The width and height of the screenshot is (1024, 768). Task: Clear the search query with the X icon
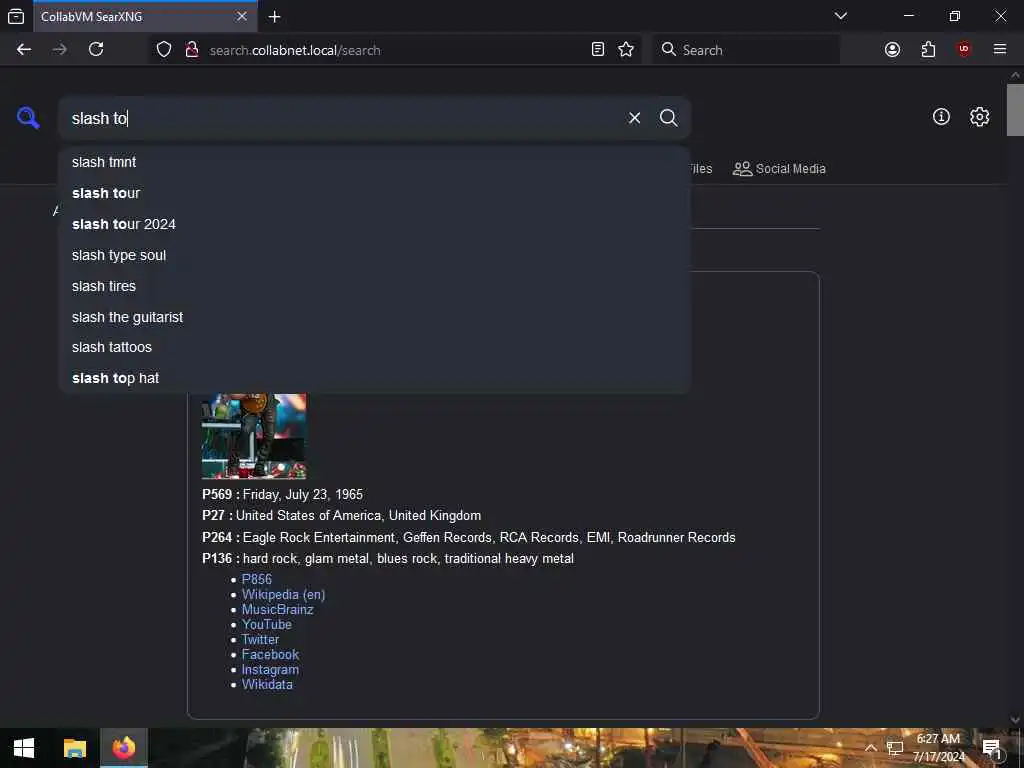point(634,118)
